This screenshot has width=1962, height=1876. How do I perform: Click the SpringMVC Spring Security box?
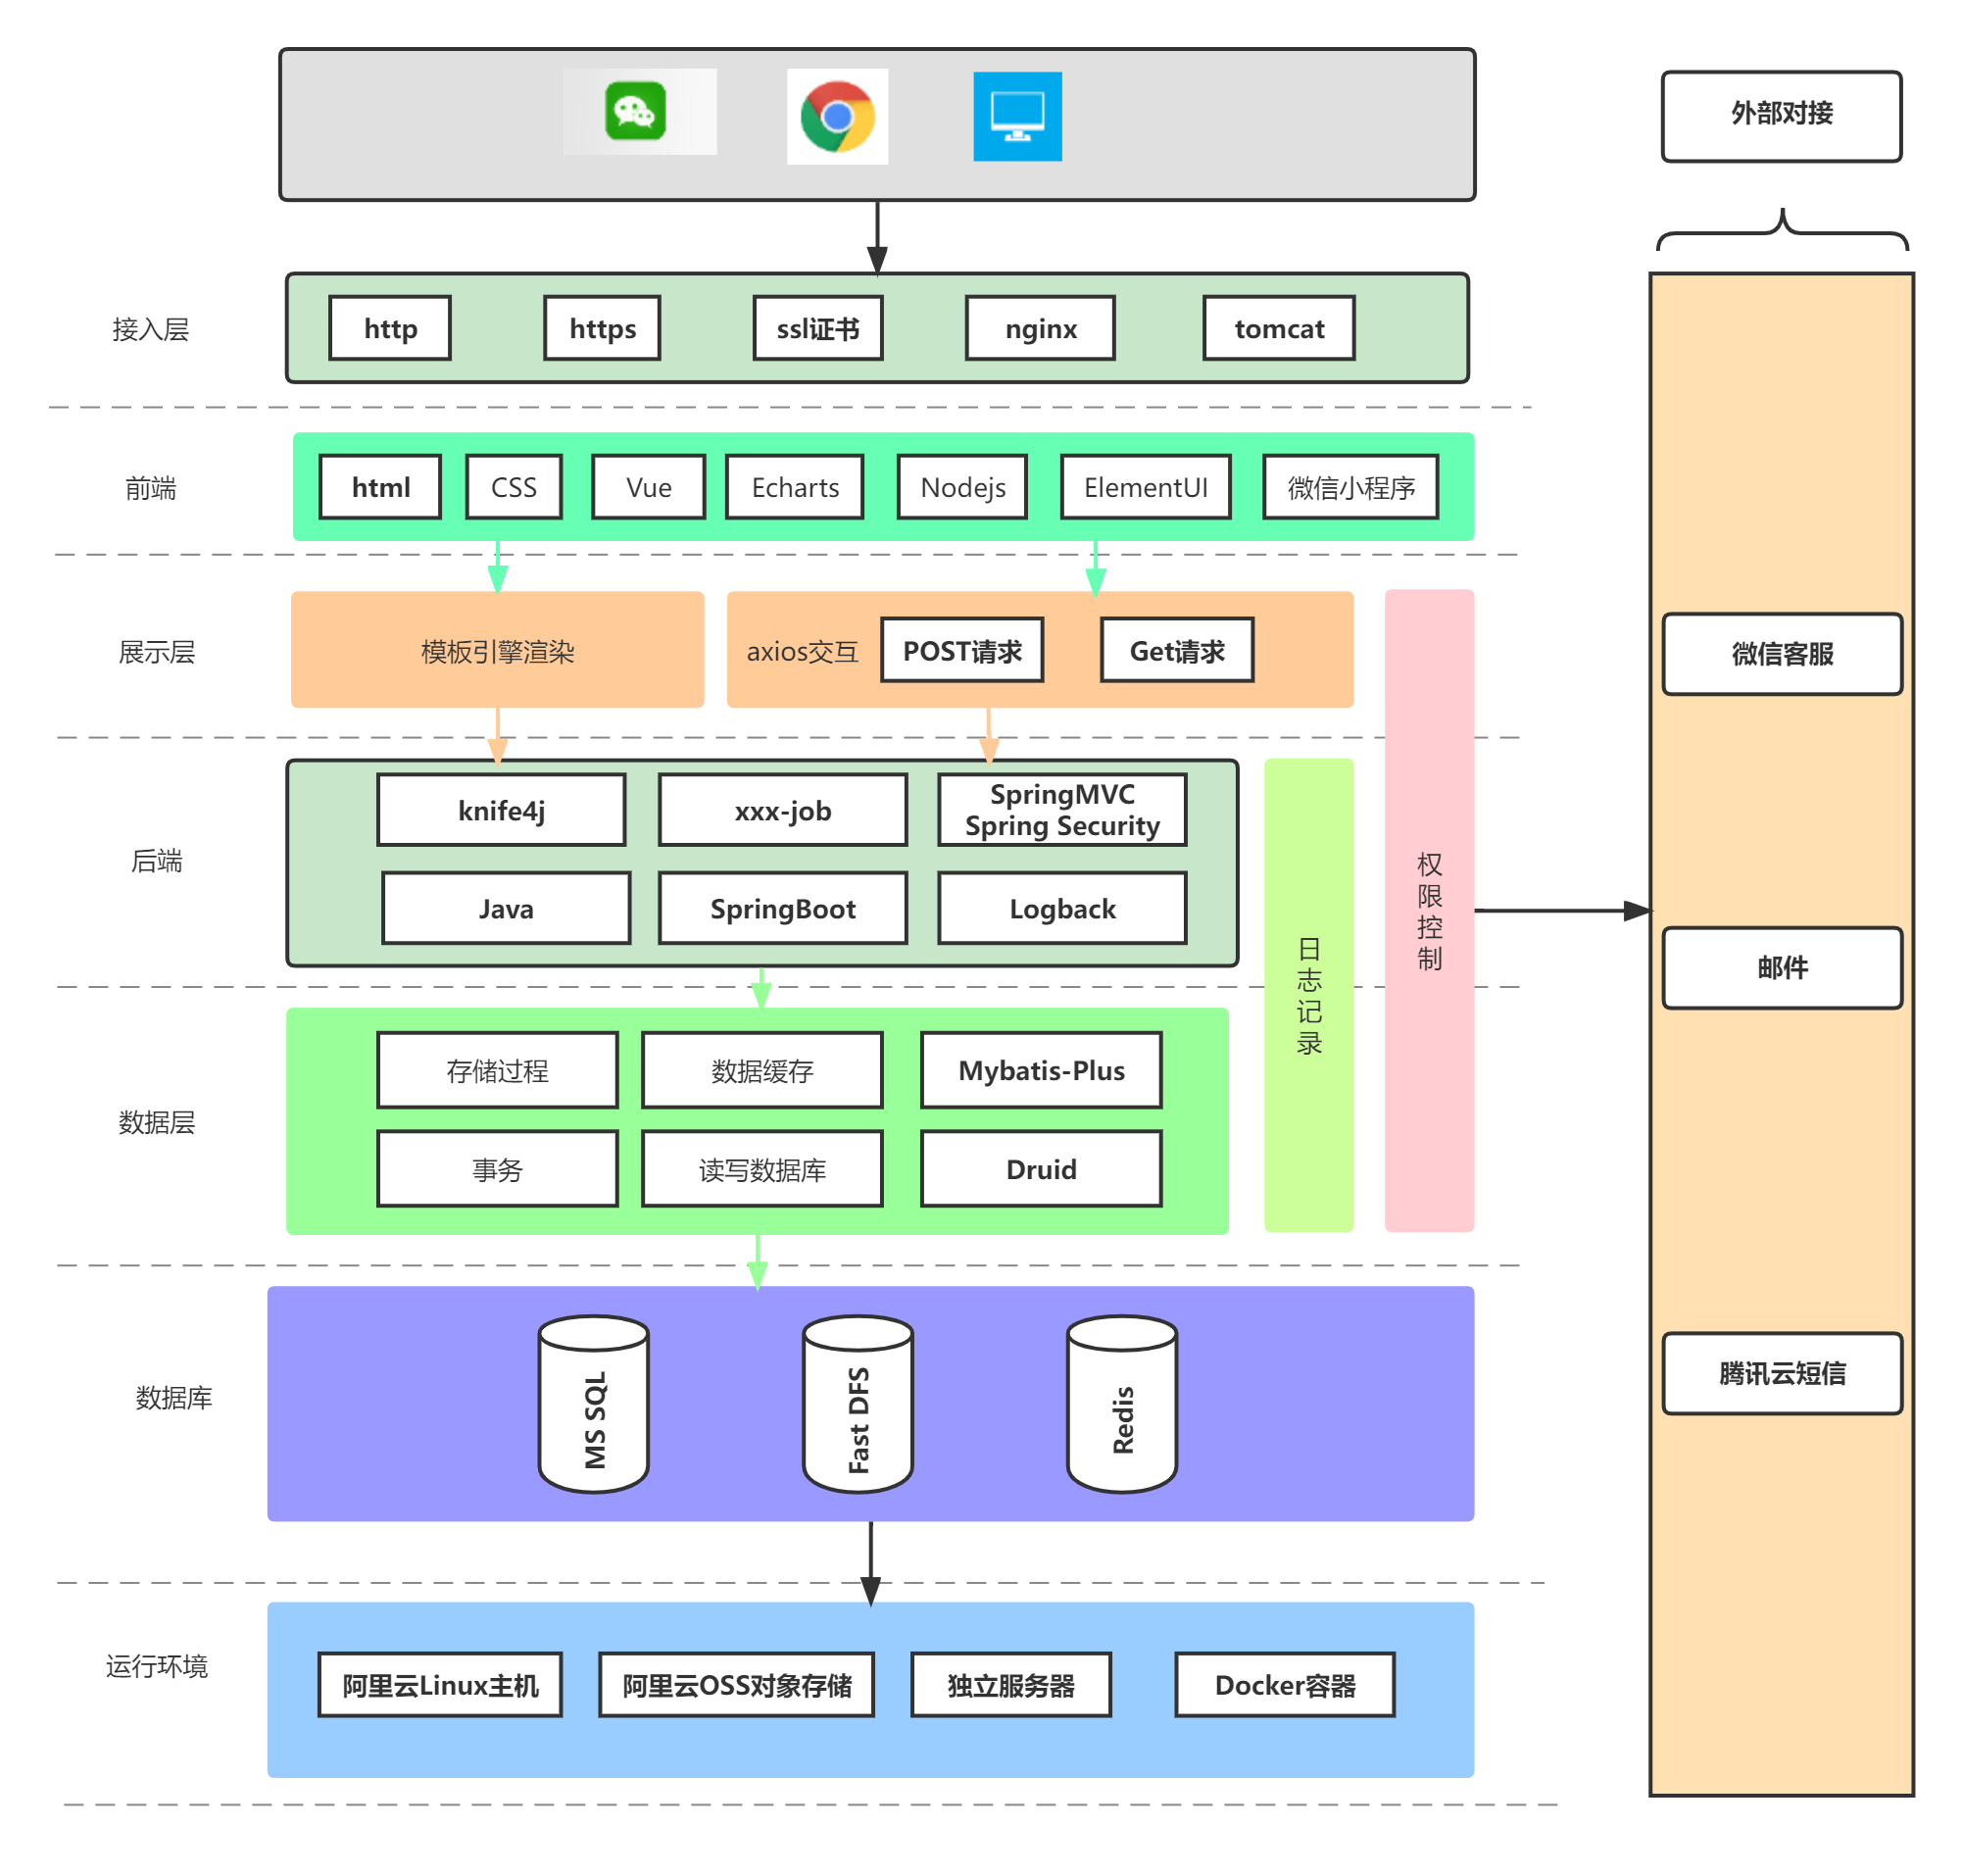click(x=1062, y=809)
